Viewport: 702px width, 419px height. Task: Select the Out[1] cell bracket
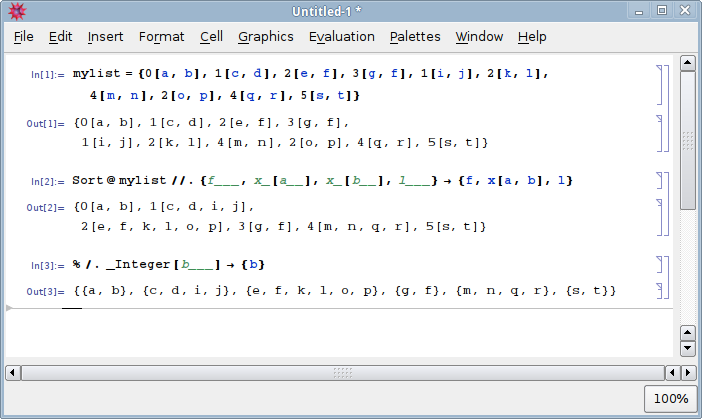pyautogui.click(x=659, y=133)
